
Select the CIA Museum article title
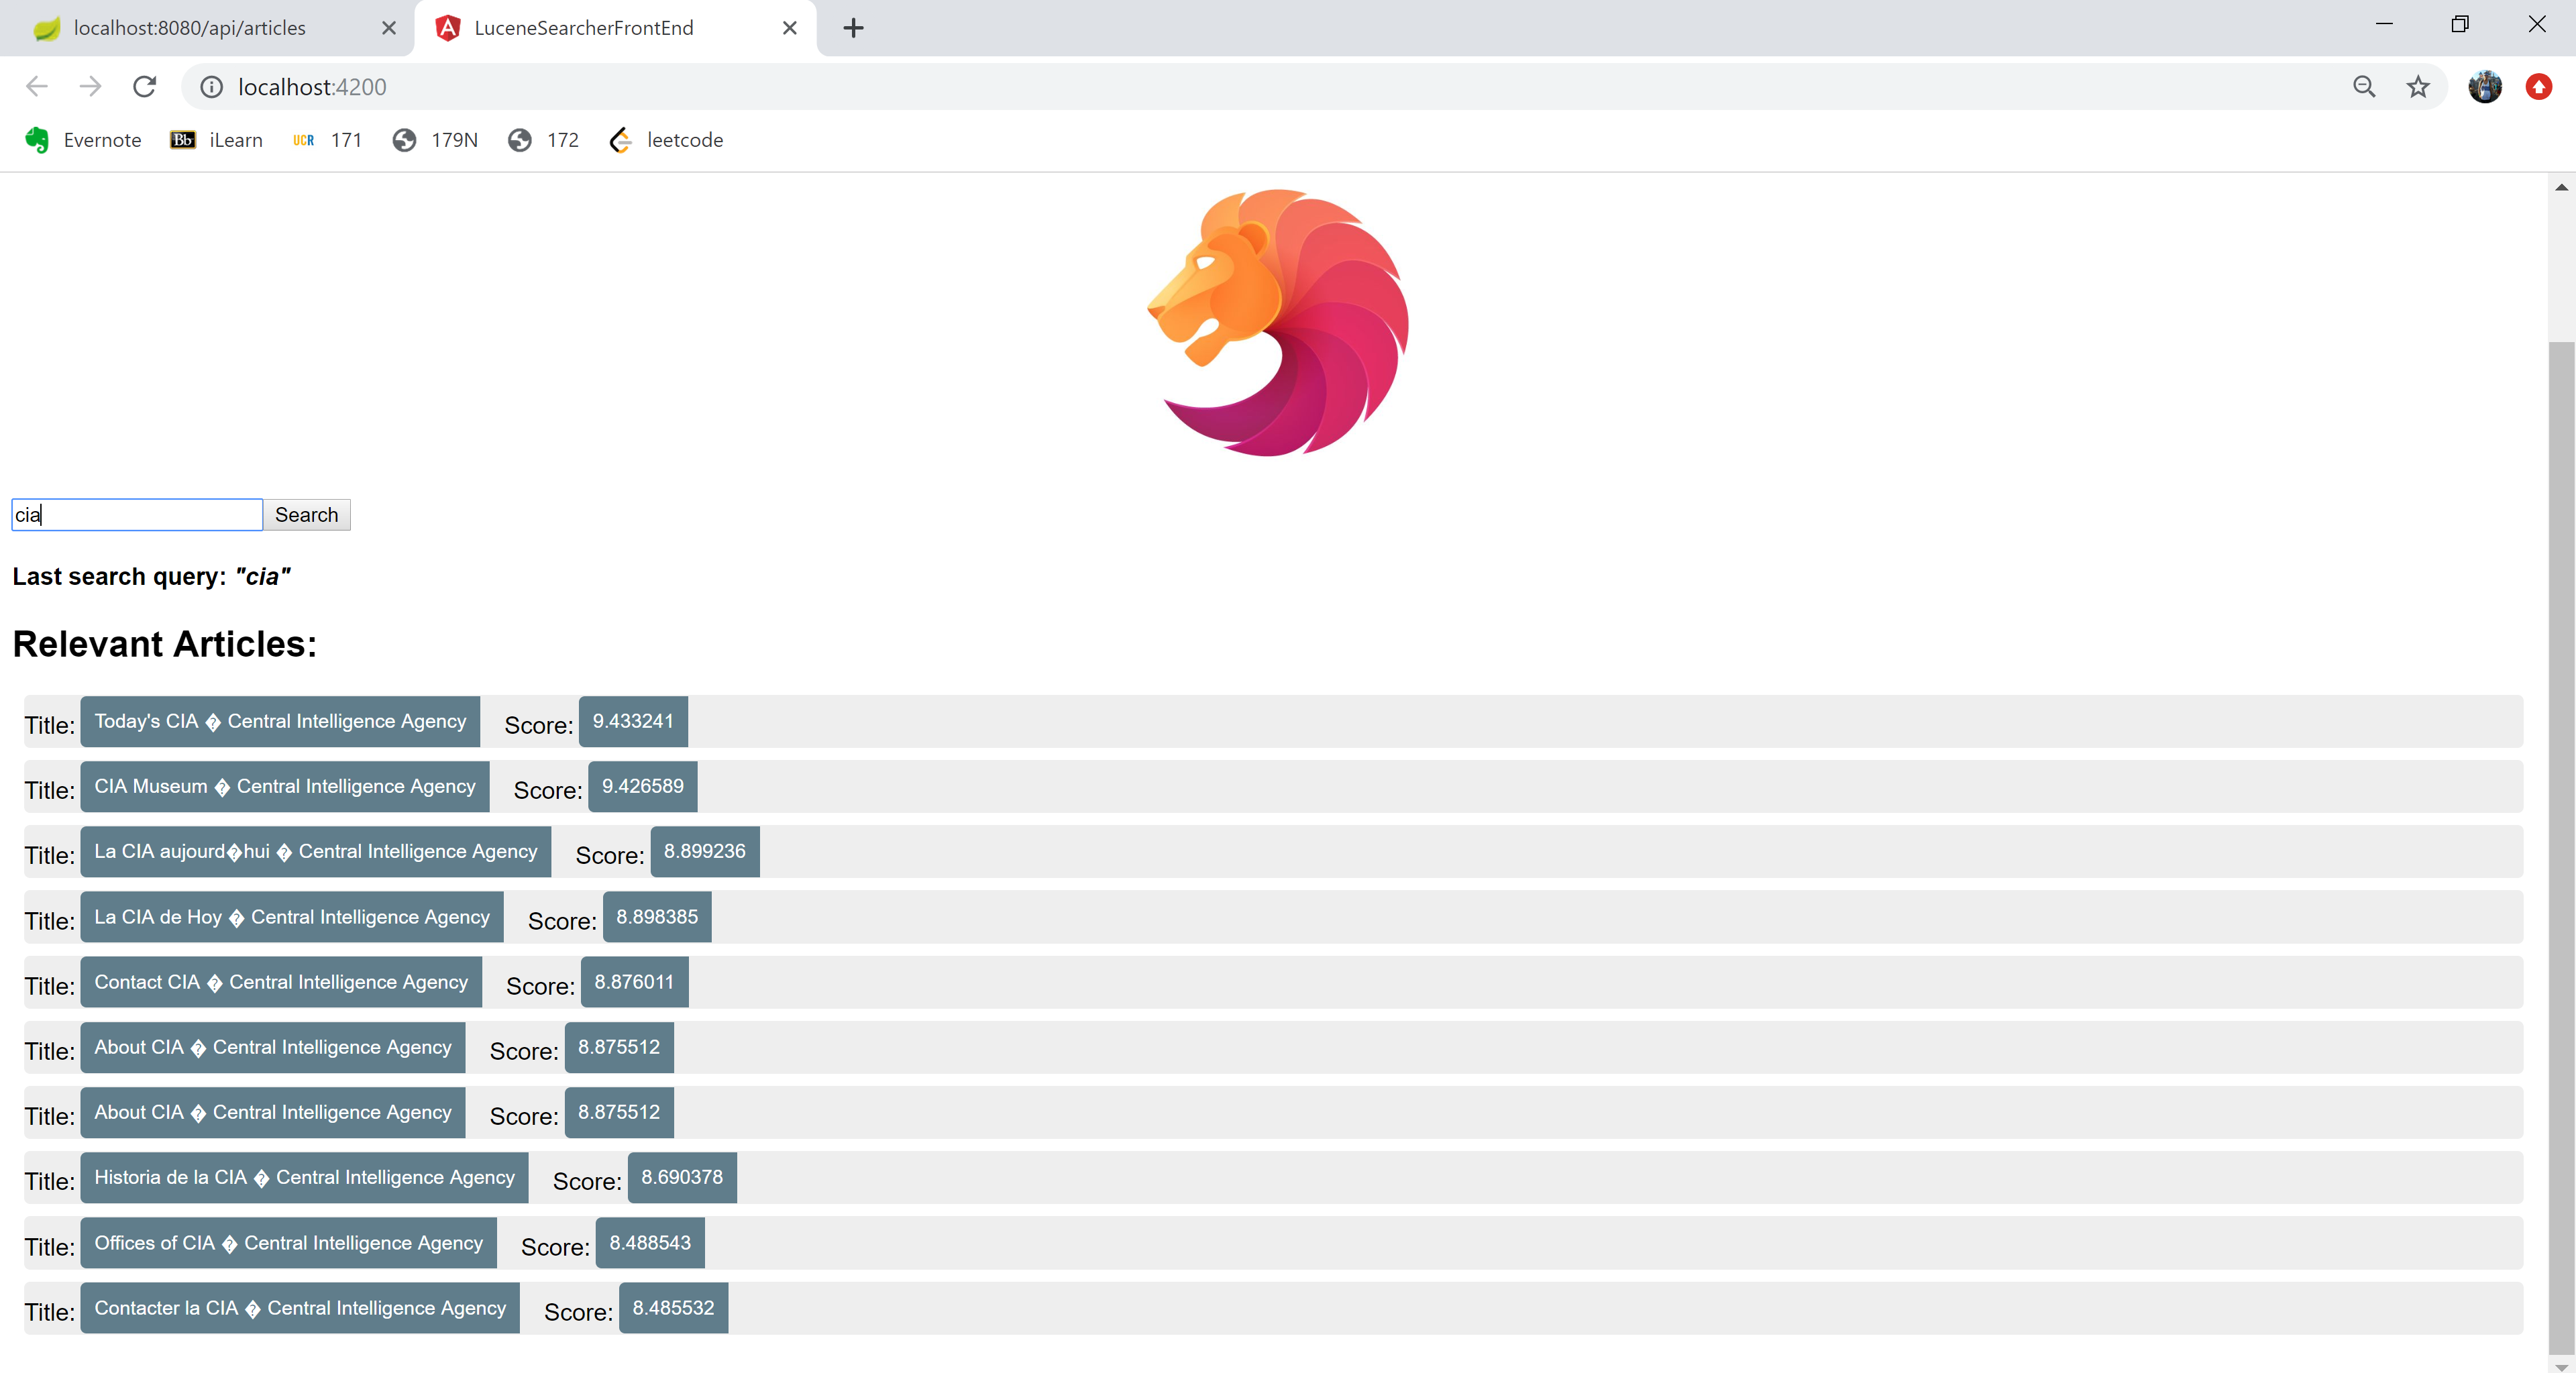[x=284, y=786]
